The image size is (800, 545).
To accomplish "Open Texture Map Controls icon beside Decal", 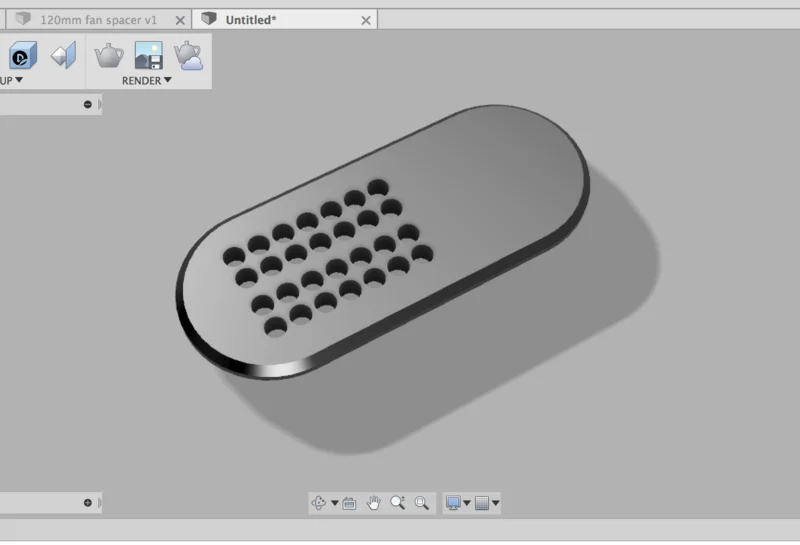I will tap(64, 55).
